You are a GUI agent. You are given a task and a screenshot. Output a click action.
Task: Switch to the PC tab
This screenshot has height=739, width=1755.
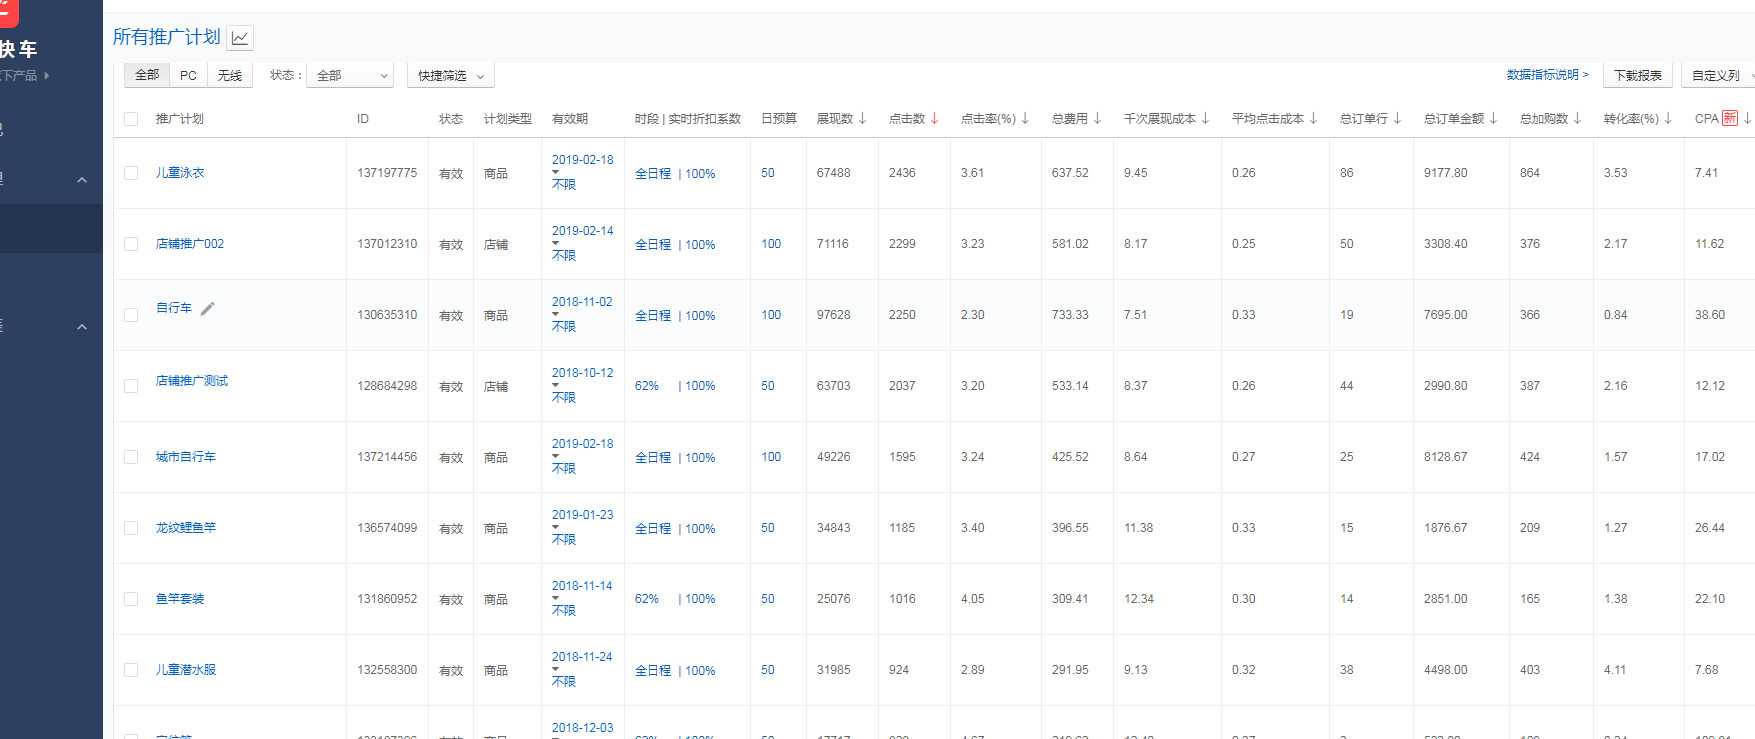coord(188,76)
